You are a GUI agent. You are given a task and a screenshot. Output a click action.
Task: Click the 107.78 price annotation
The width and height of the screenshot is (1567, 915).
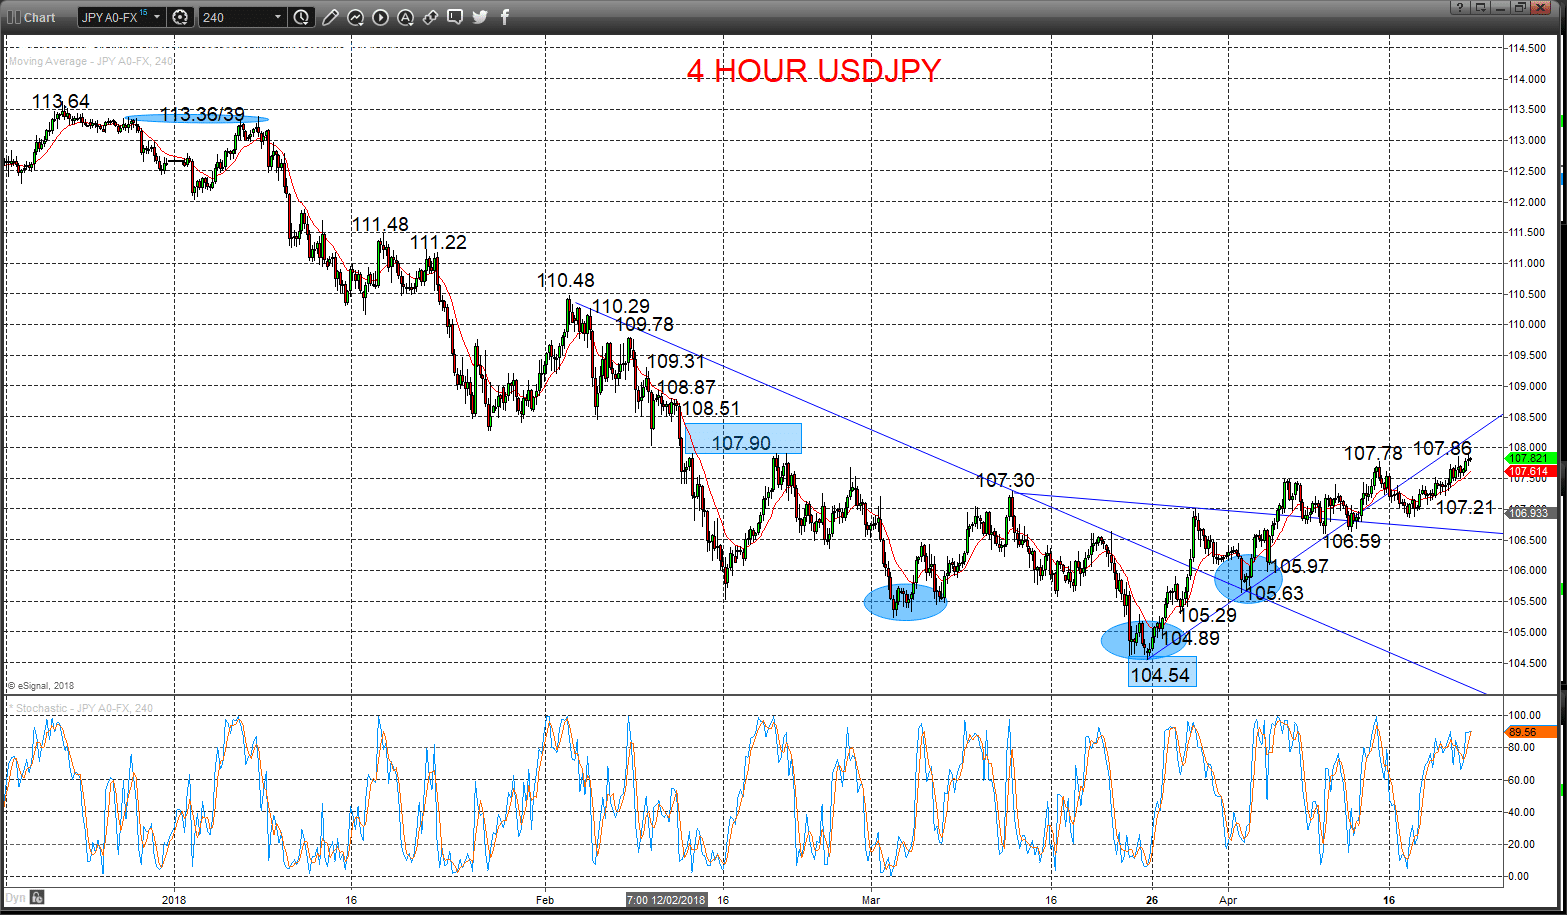[1373, 454]
